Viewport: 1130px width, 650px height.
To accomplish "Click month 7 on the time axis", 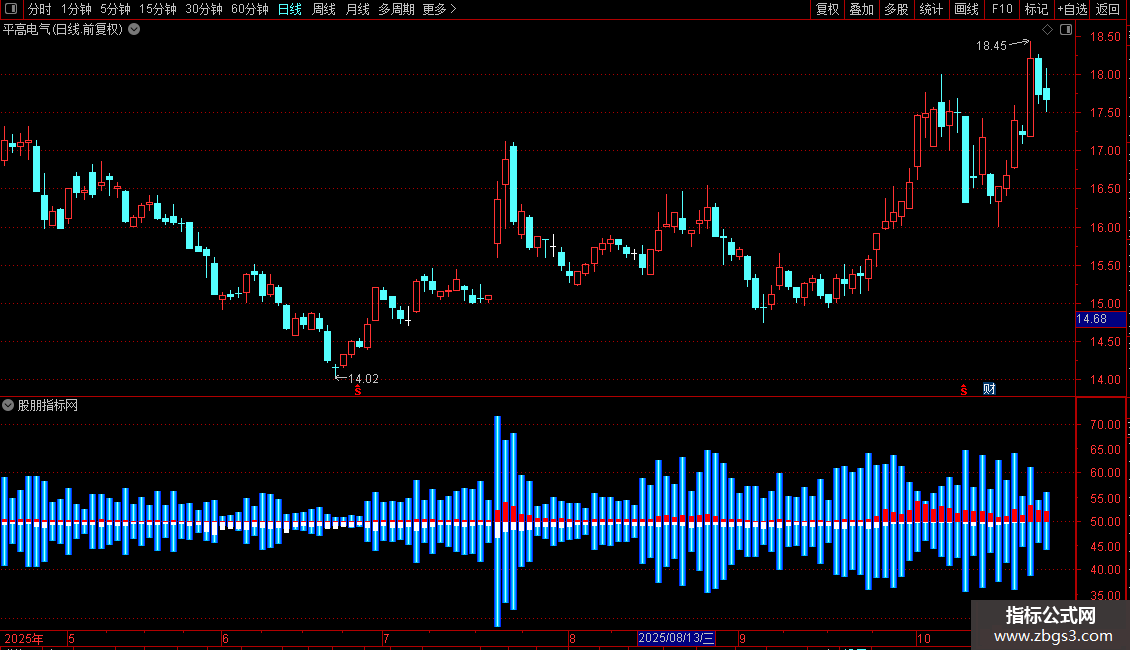I will pyautogui.click(x=386, y=638).
